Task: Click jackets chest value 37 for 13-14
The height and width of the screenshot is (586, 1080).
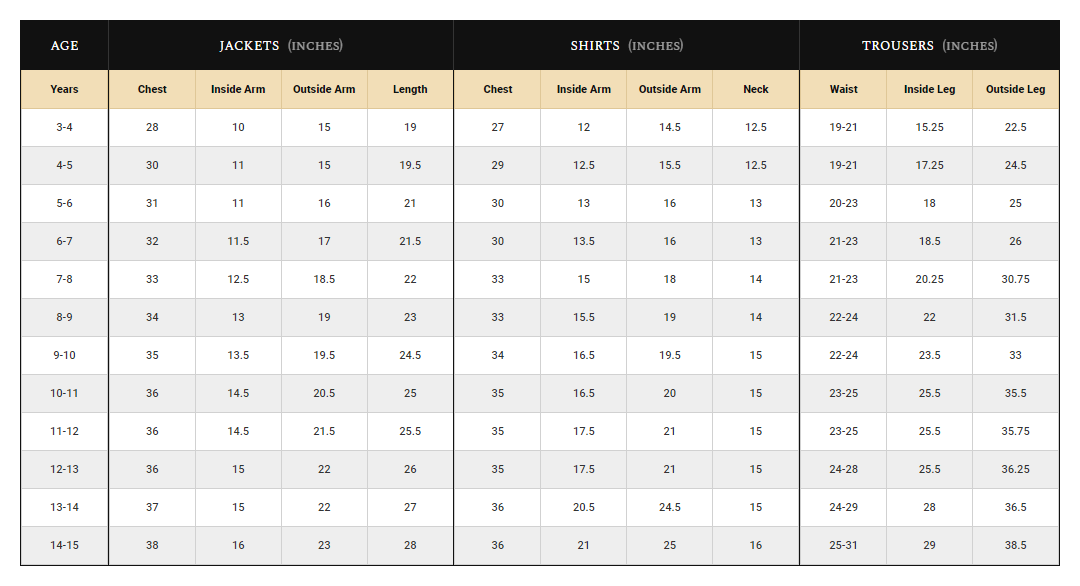Action: [x=152, y=507]
